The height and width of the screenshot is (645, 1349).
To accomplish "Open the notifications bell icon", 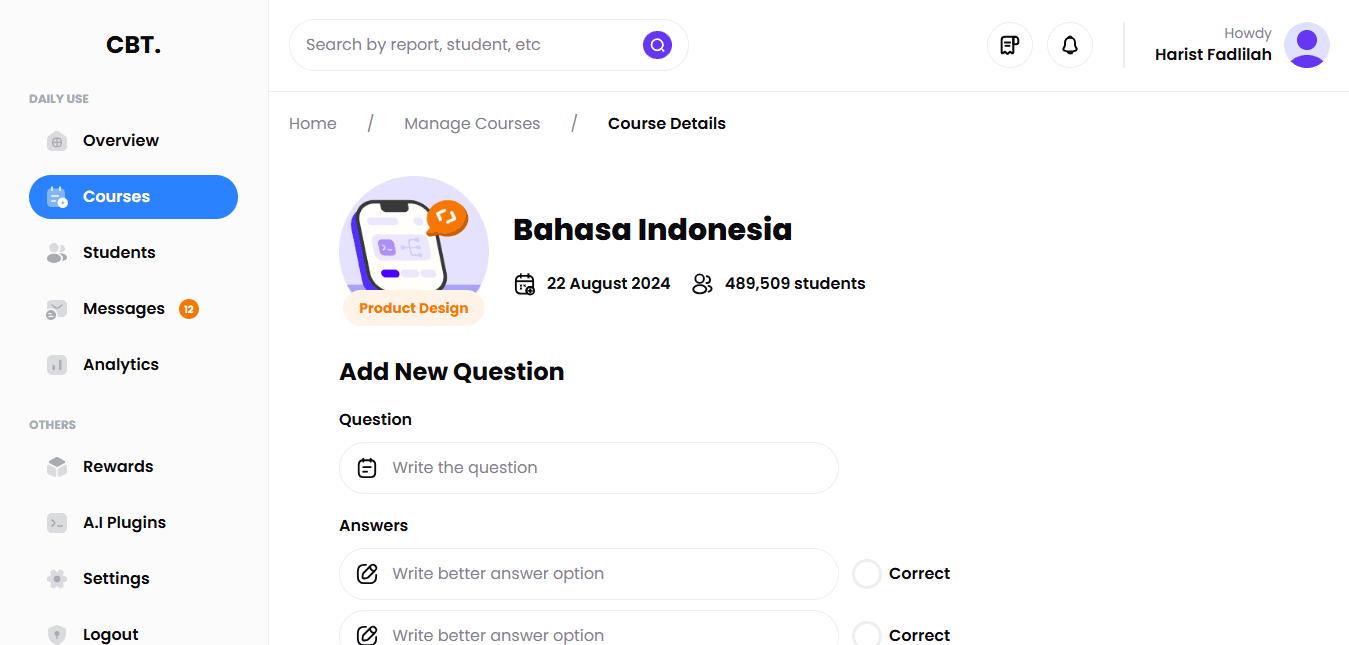I will pyautogui.click(x=1070, y=45).
